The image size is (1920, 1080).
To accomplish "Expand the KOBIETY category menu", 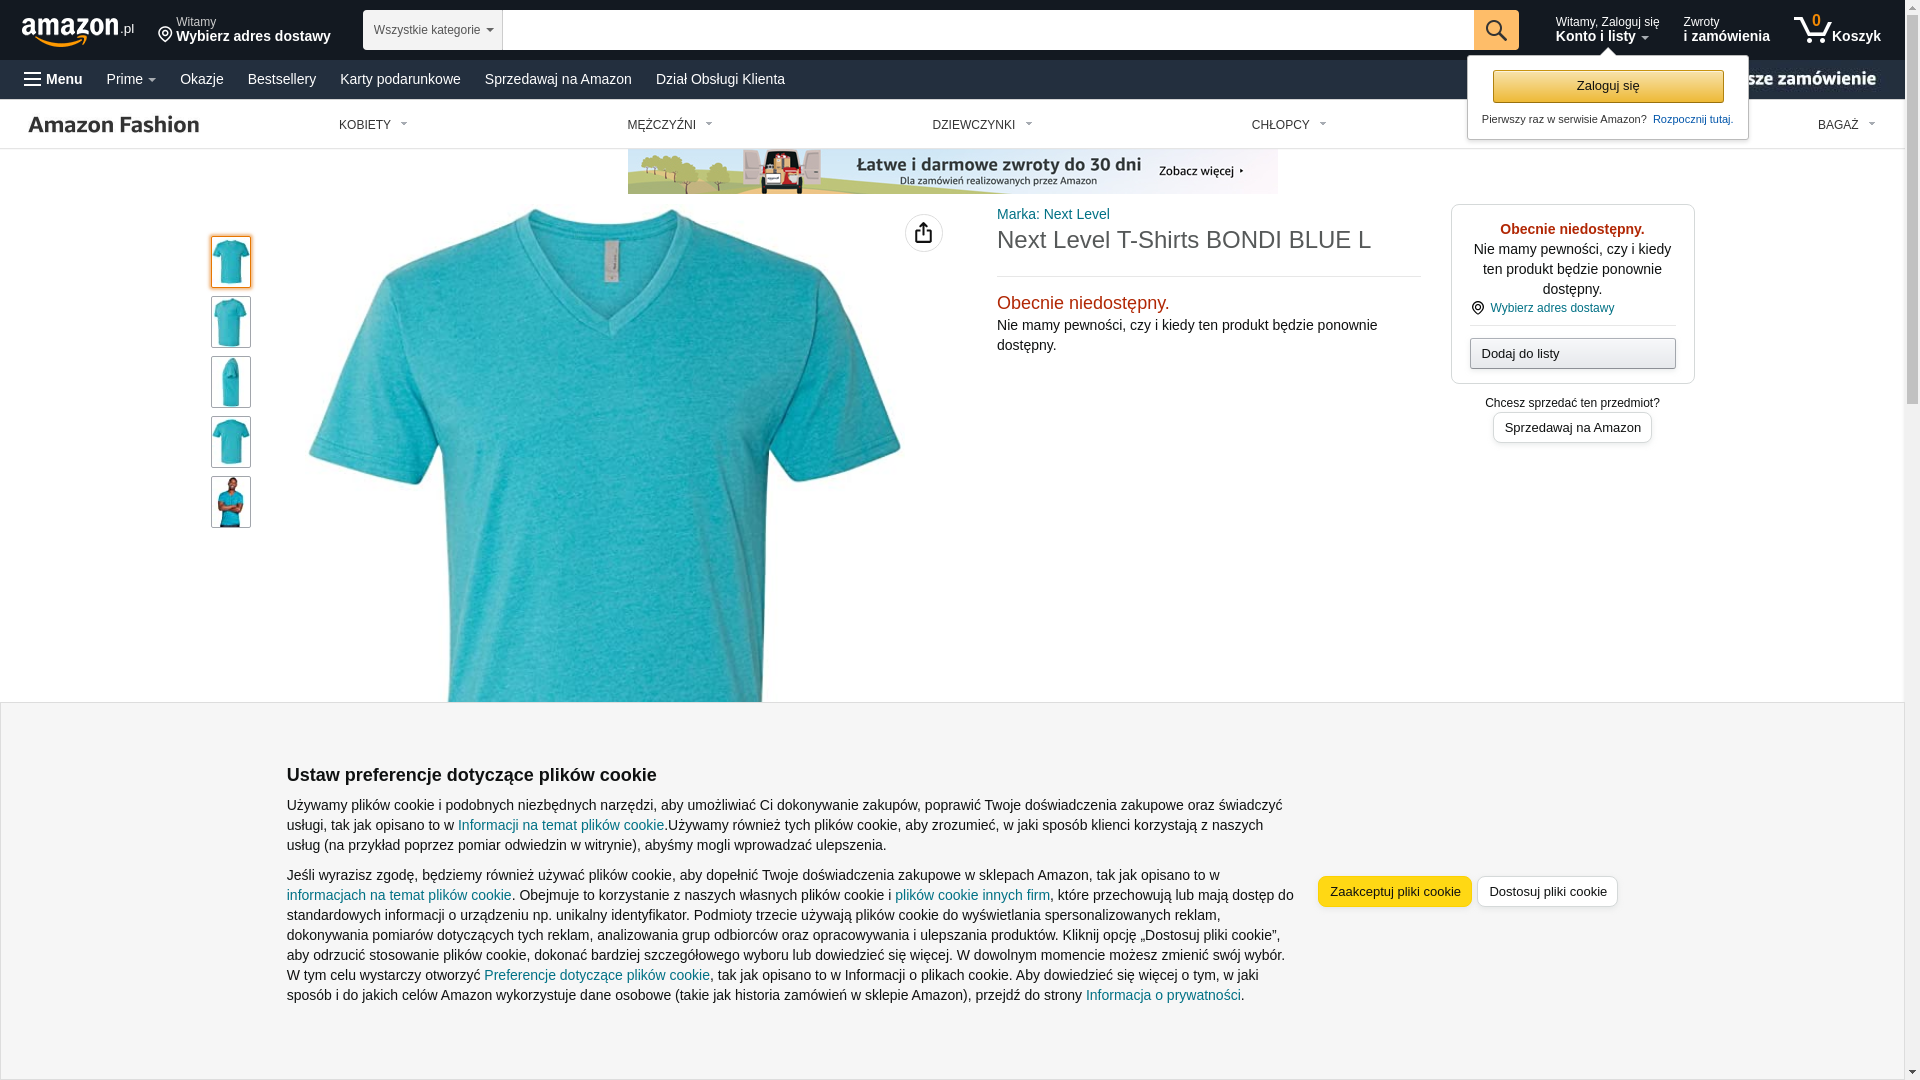I will click(x=373, y=125).
